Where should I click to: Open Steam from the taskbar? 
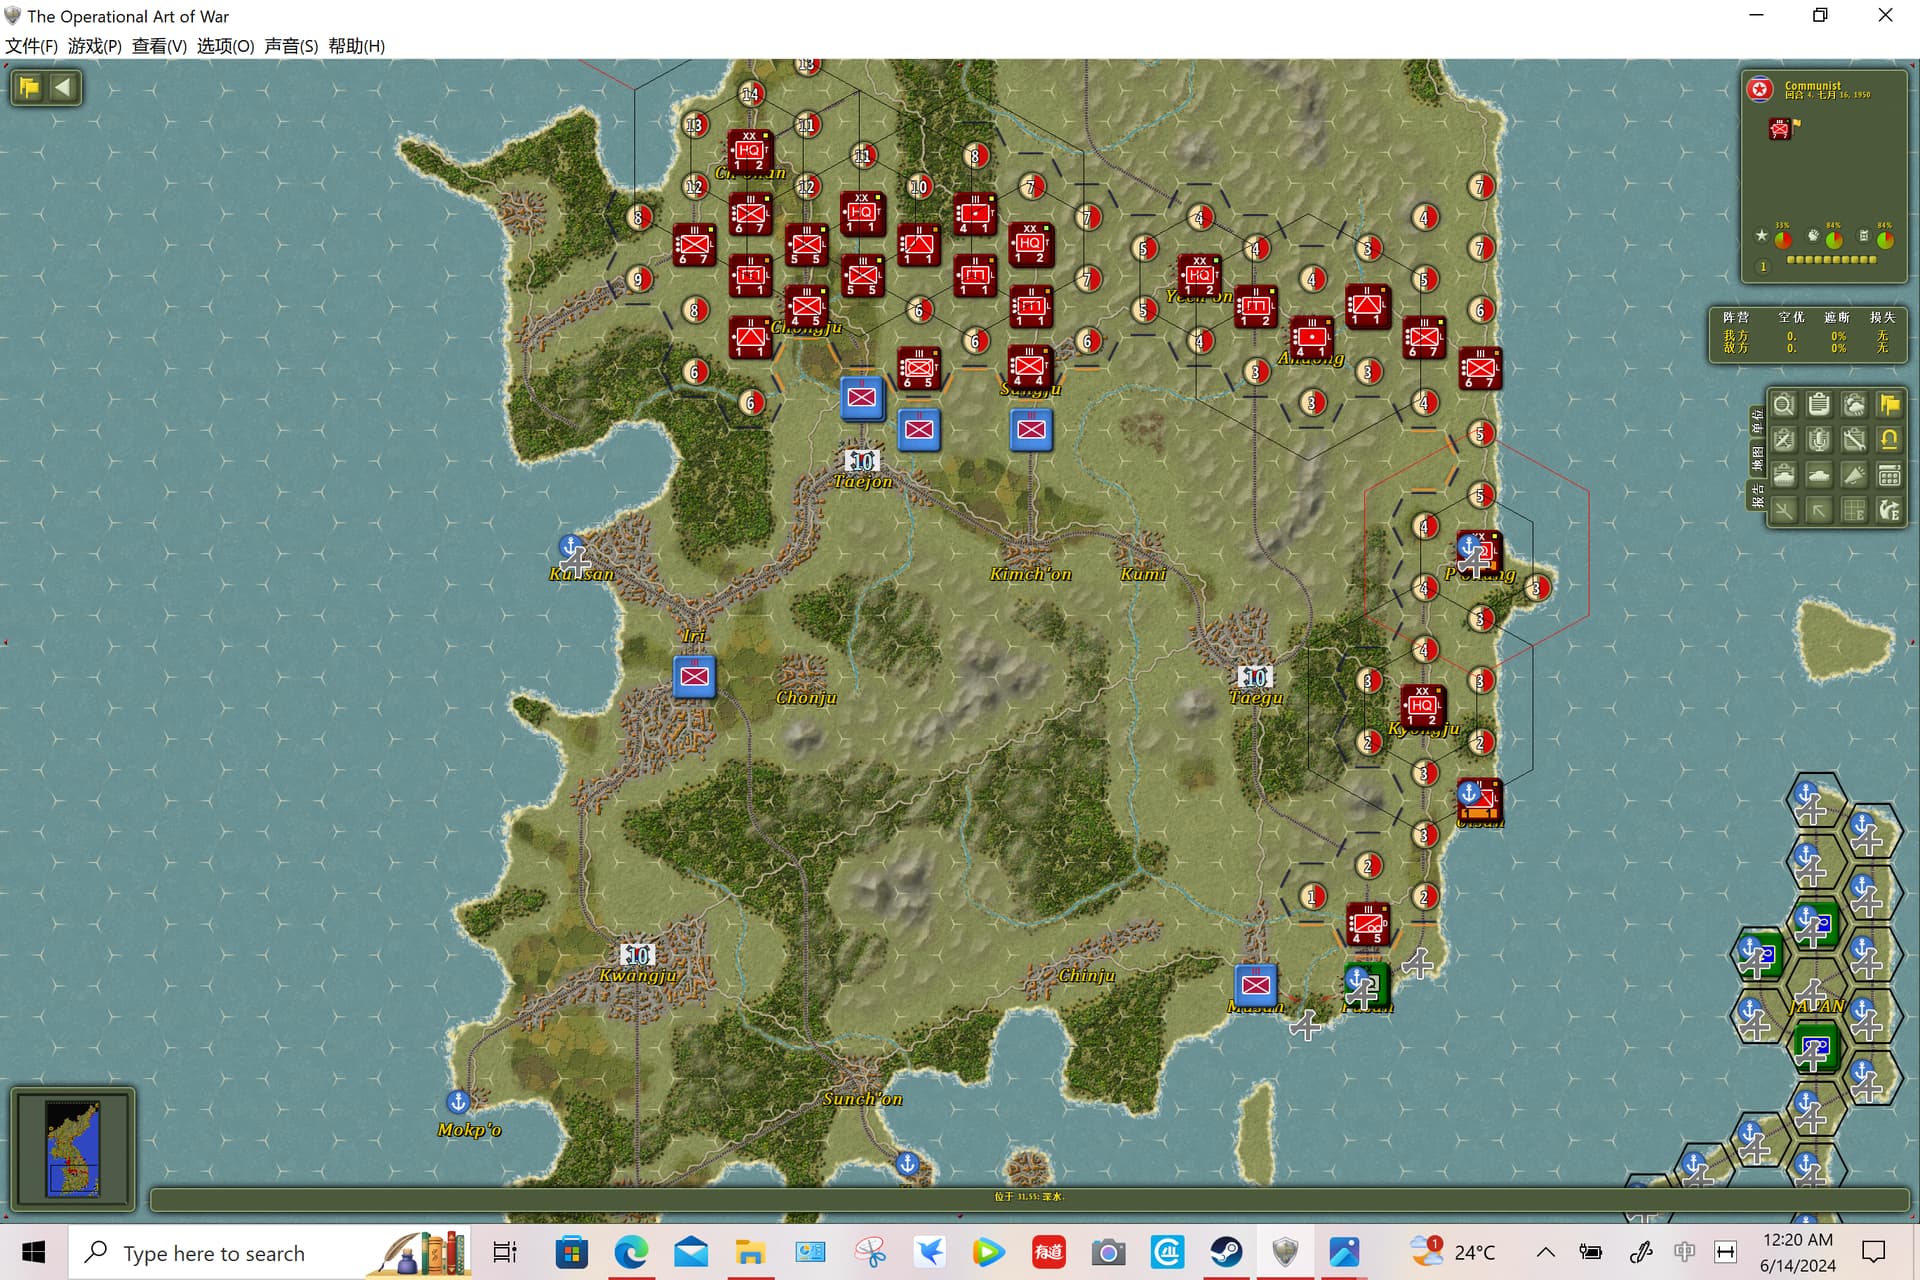click(x=1226, y=1252)
